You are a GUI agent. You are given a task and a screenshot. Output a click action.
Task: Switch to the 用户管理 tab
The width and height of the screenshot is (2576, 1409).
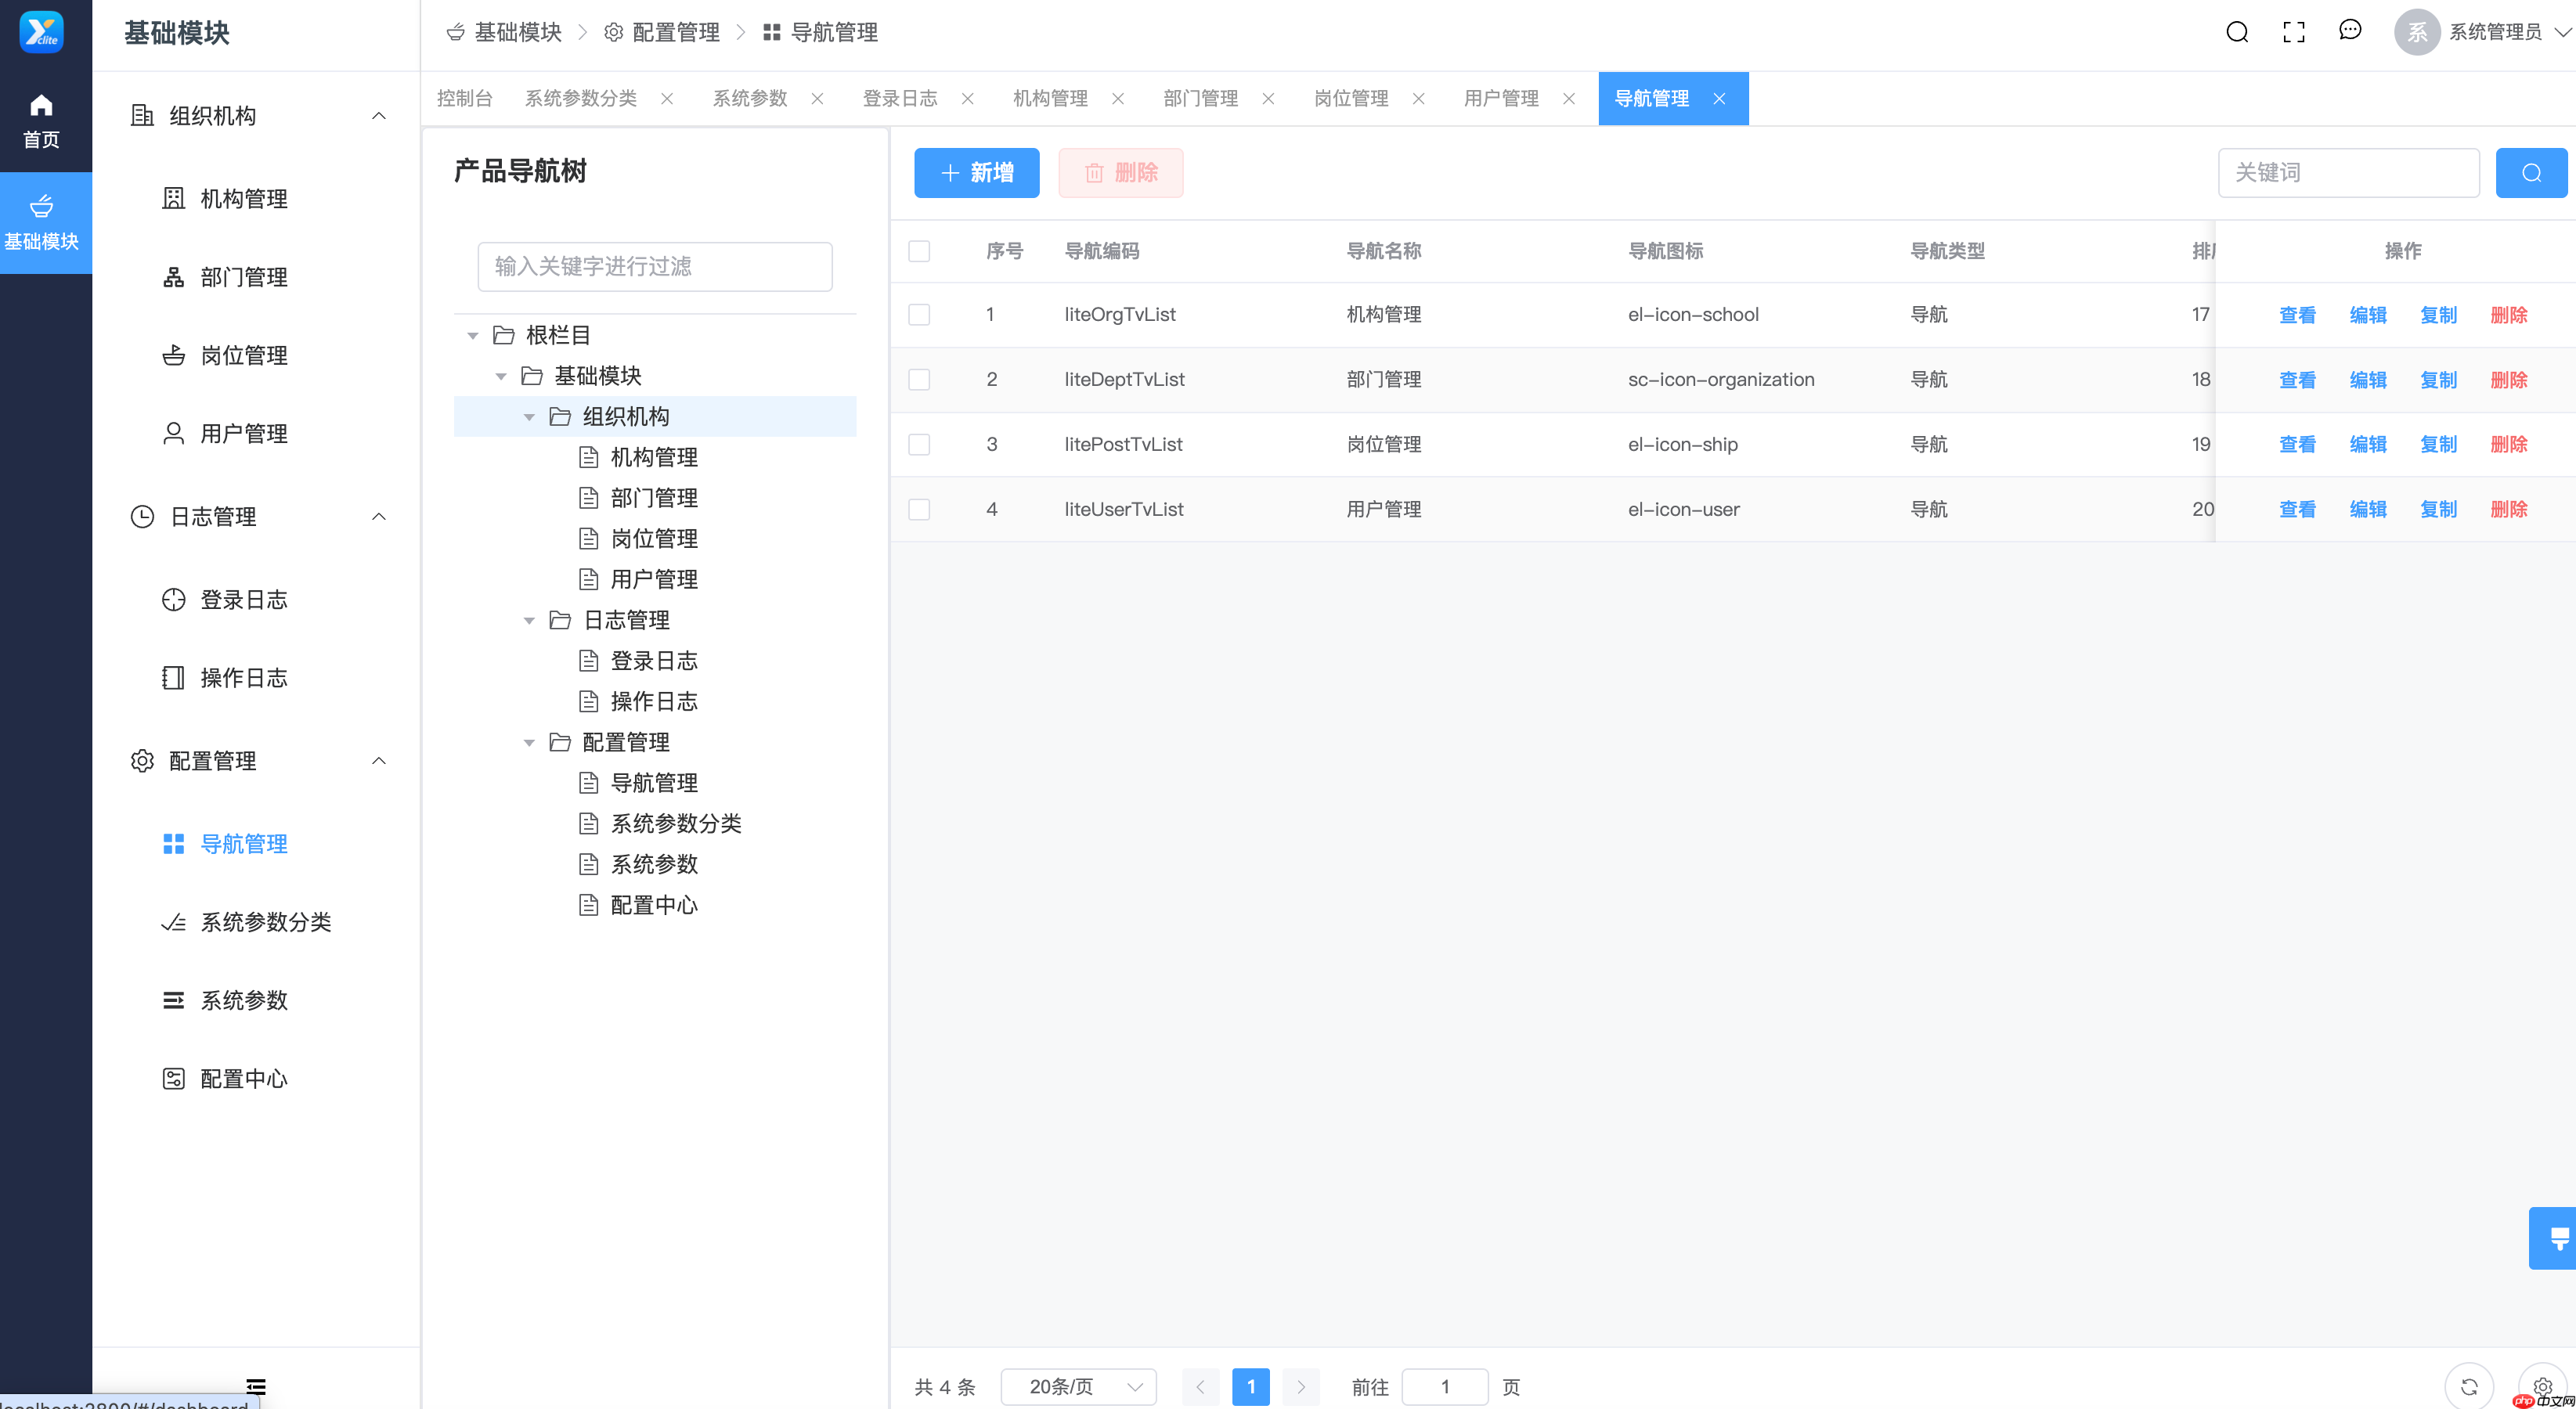(1500, 98)
